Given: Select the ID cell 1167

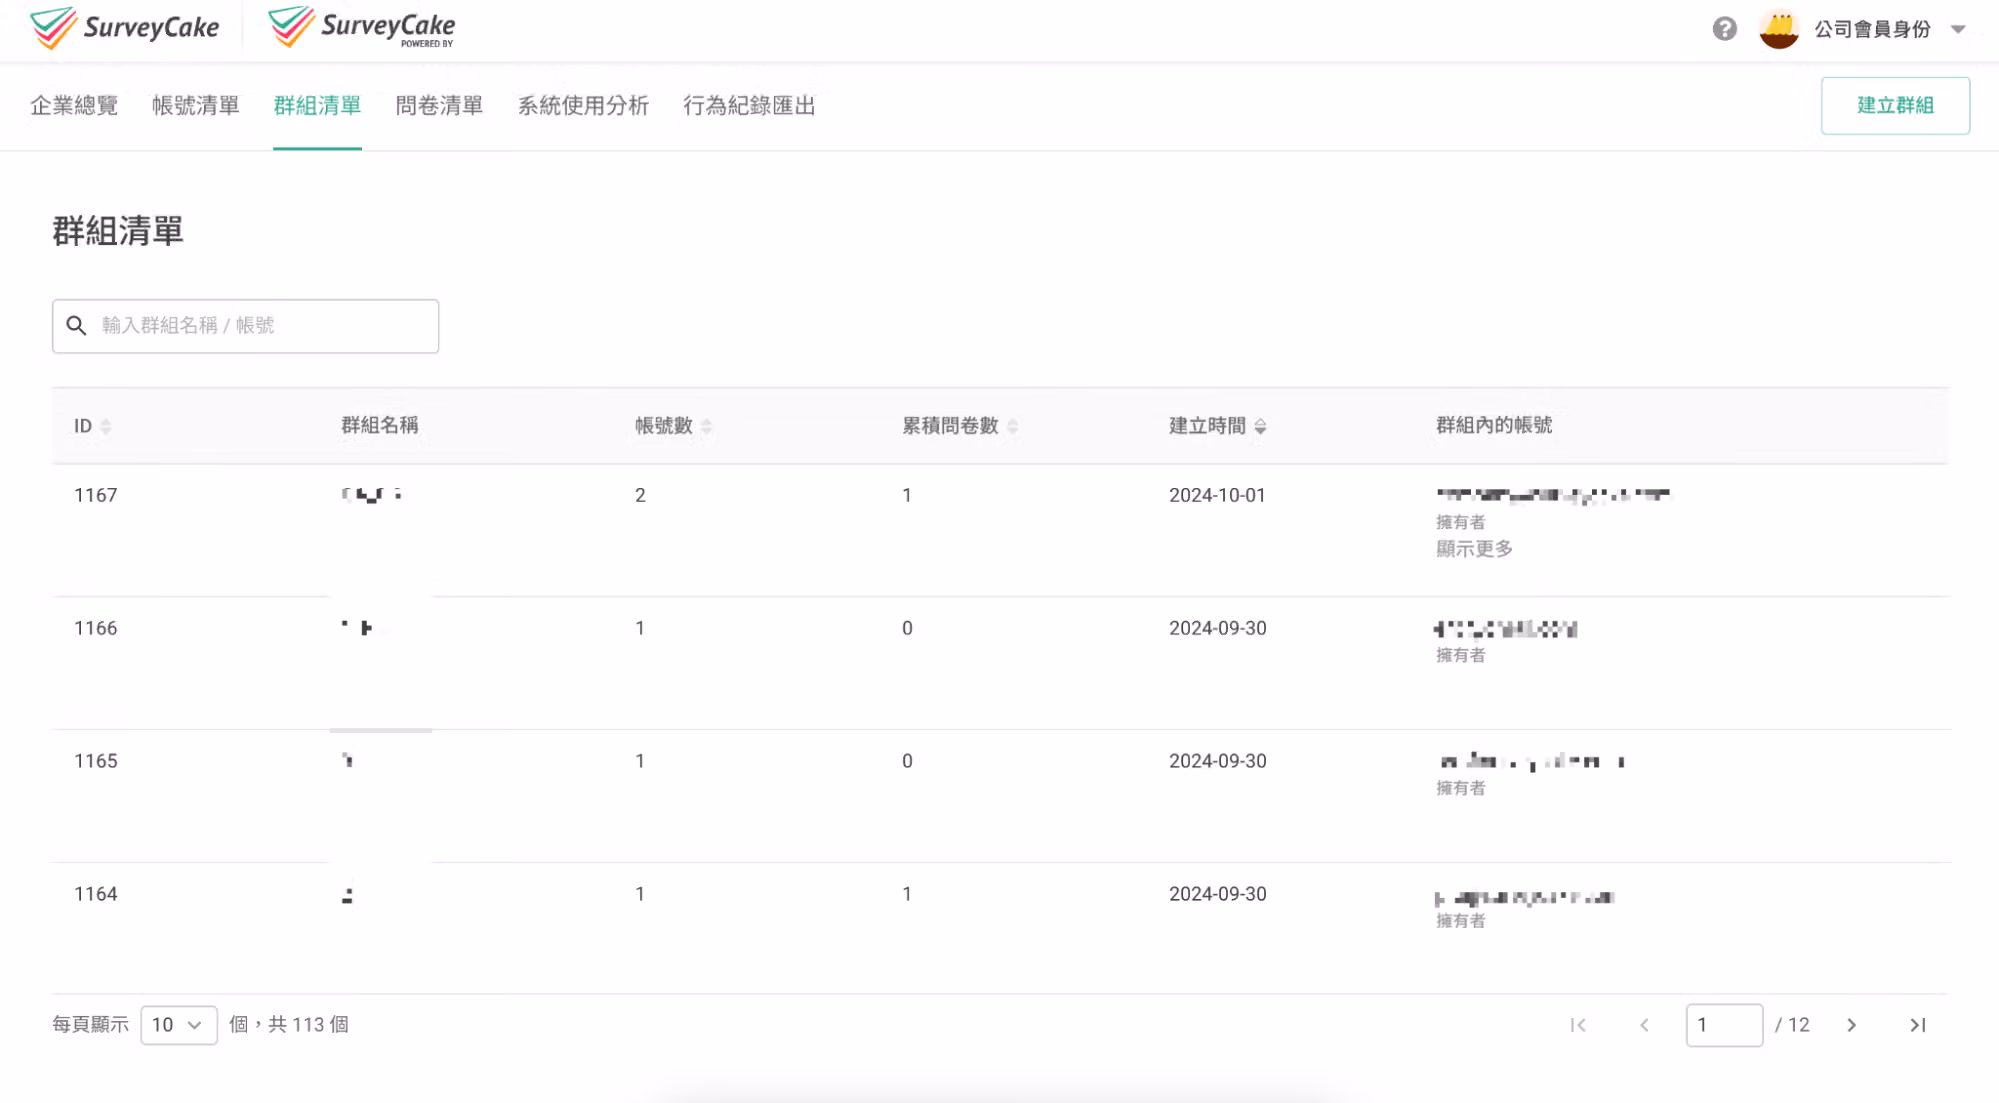Looking at the screenshot, I should coord(96,495).
